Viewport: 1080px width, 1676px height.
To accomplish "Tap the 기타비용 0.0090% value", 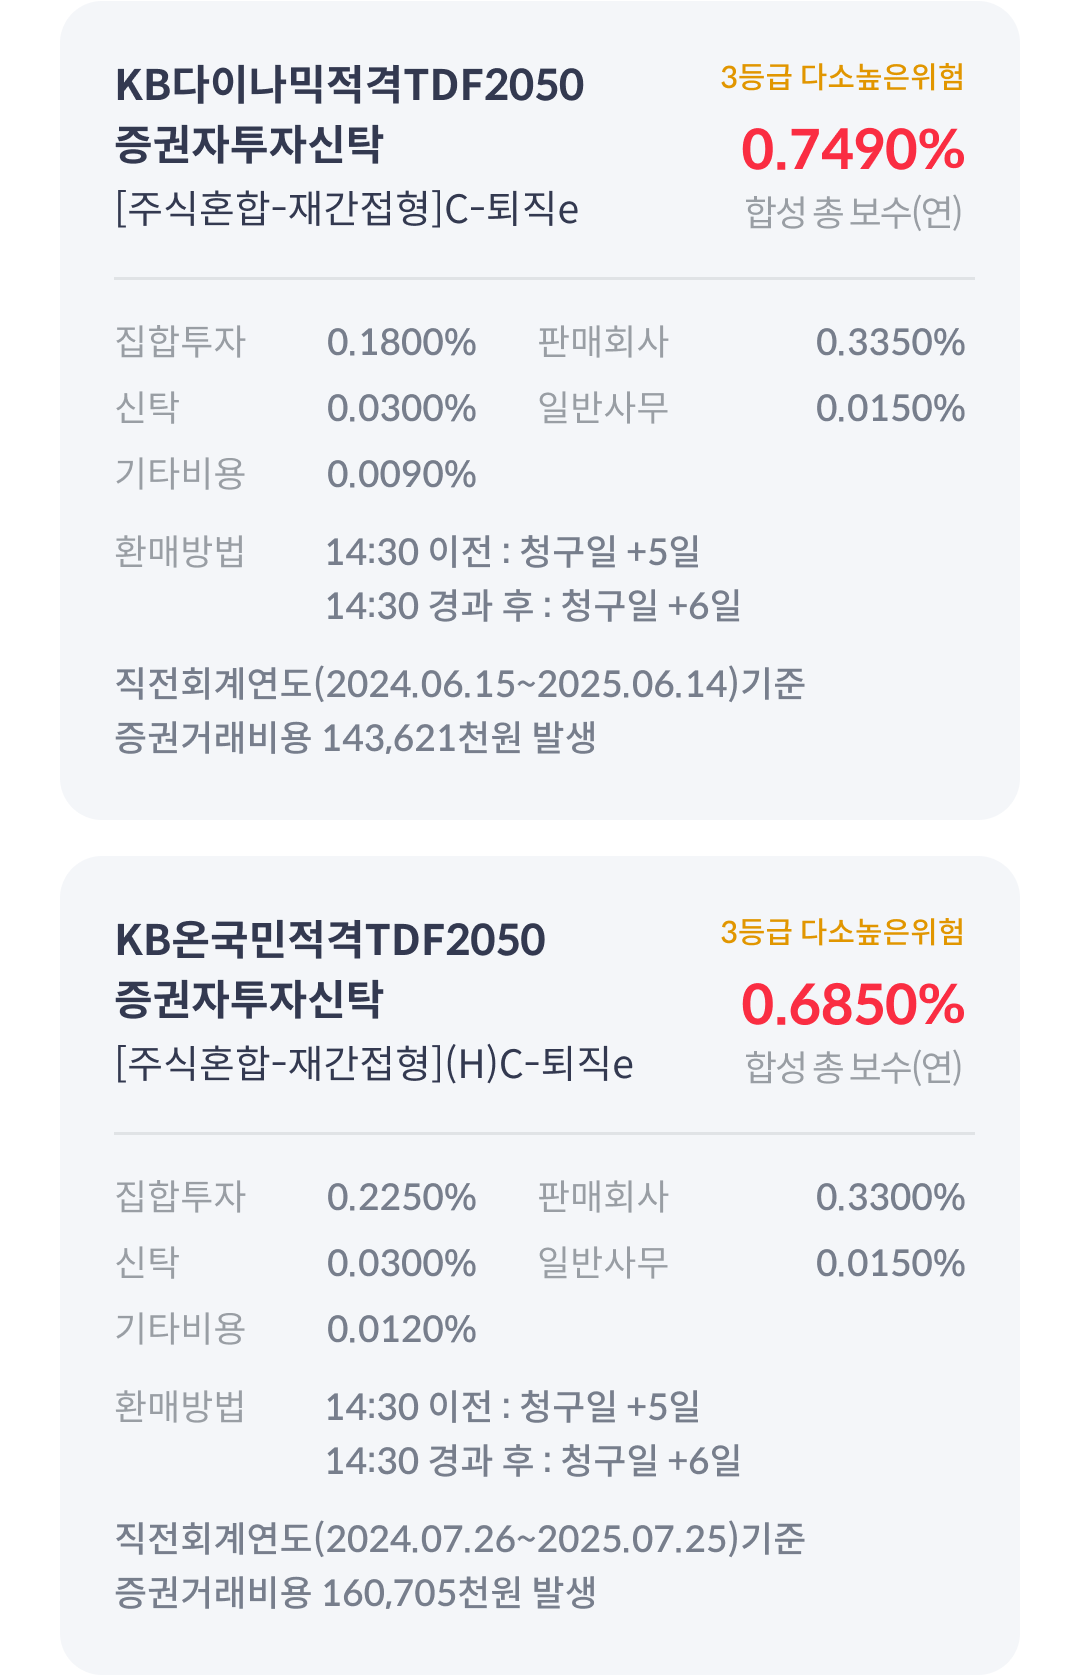I will click(402, 474).
